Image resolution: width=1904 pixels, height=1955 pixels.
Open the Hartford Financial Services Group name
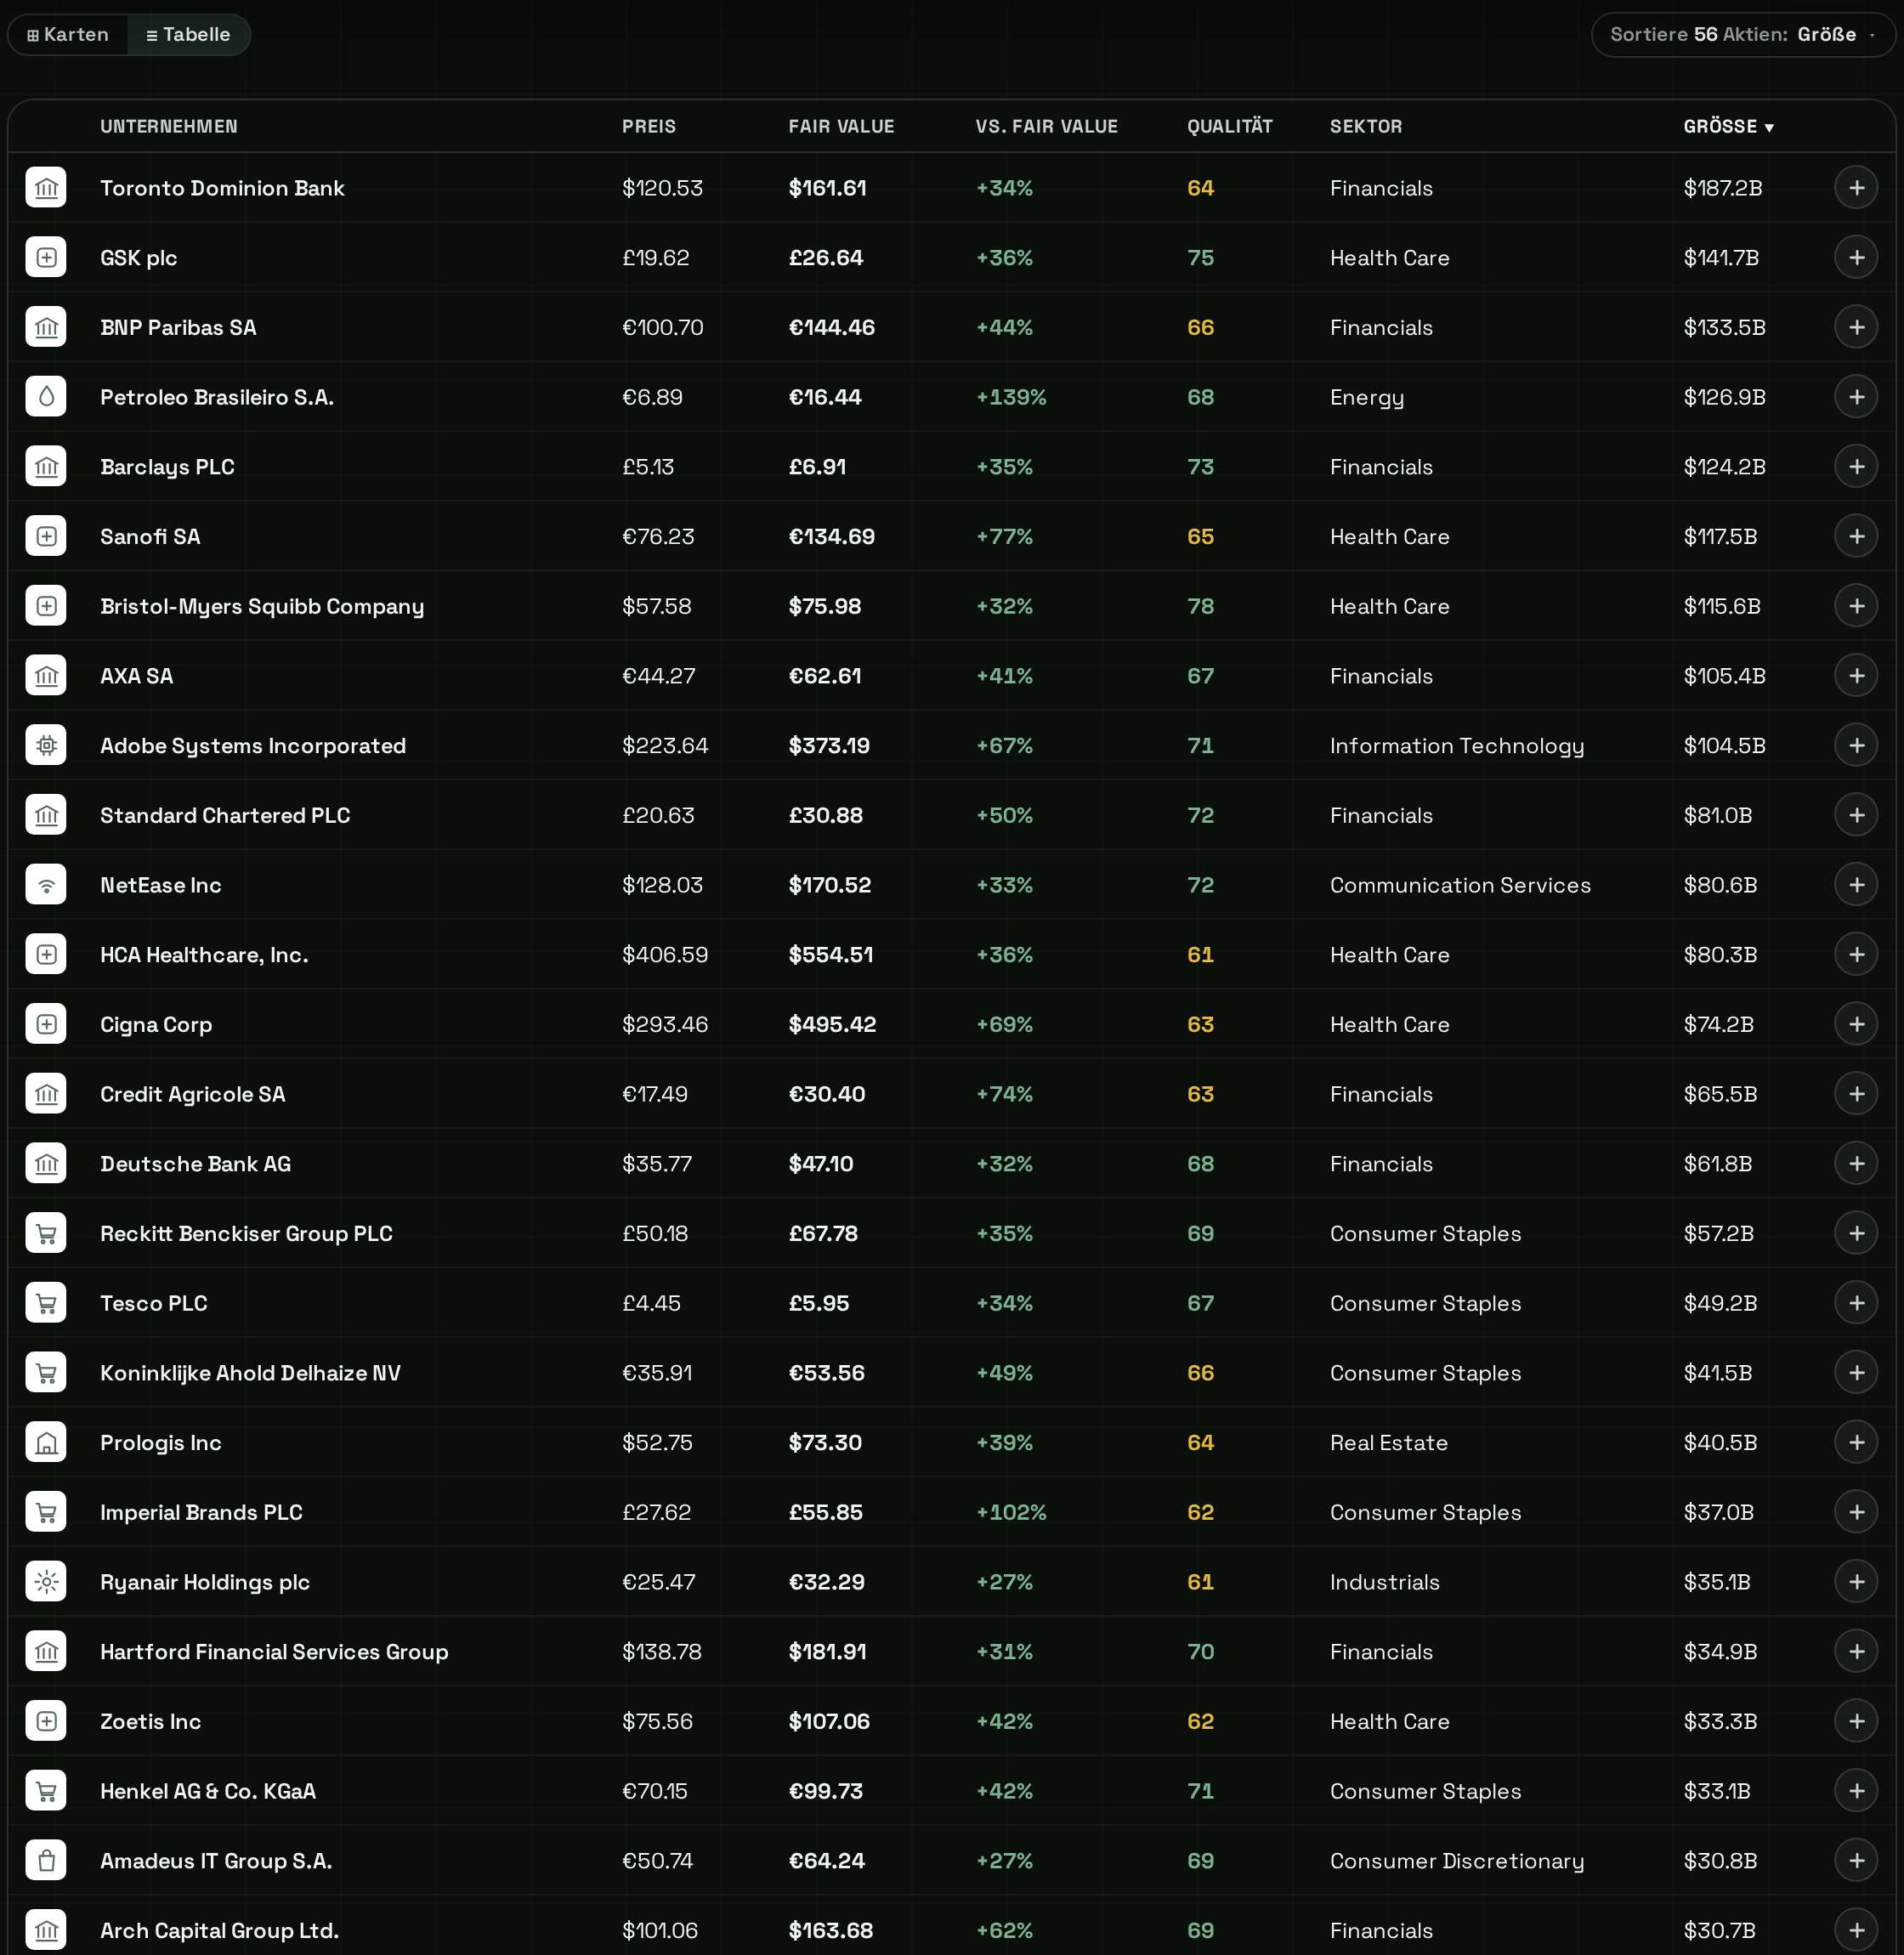(274, 1652)
